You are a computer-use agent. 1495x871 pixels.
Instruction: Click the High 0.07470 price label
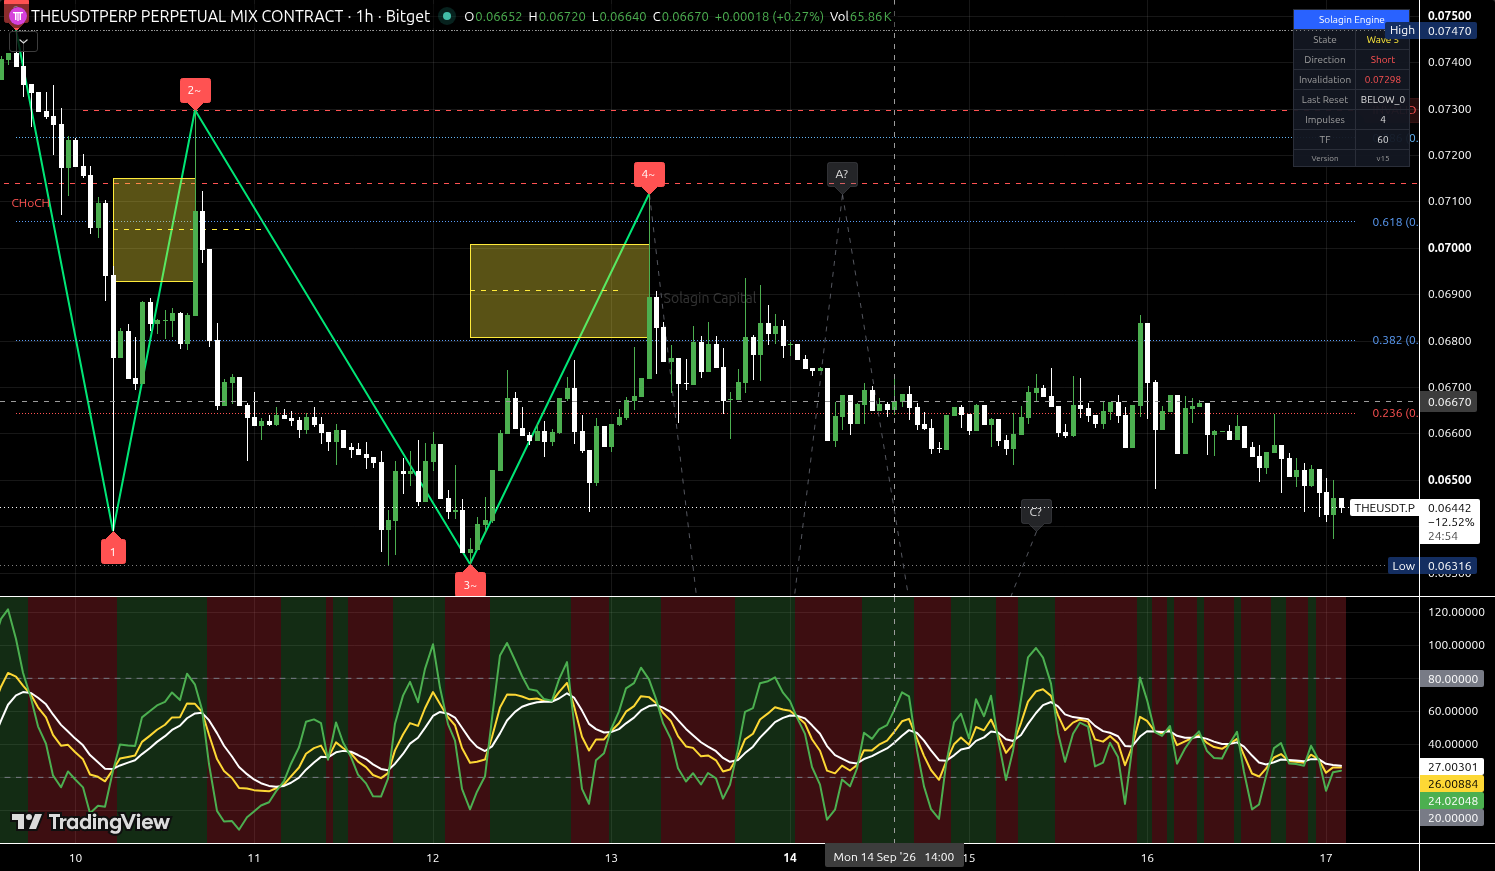tap(1431, 31)
